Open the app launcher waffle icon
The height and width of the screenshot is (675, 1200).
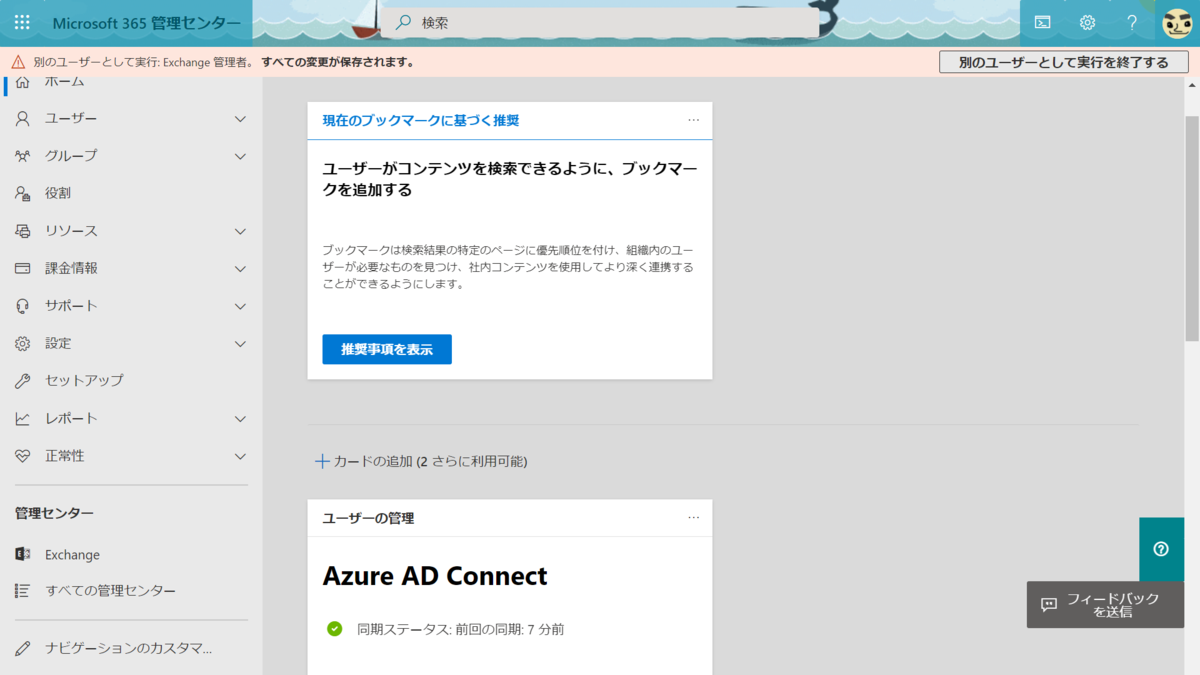tap(22, 22)
